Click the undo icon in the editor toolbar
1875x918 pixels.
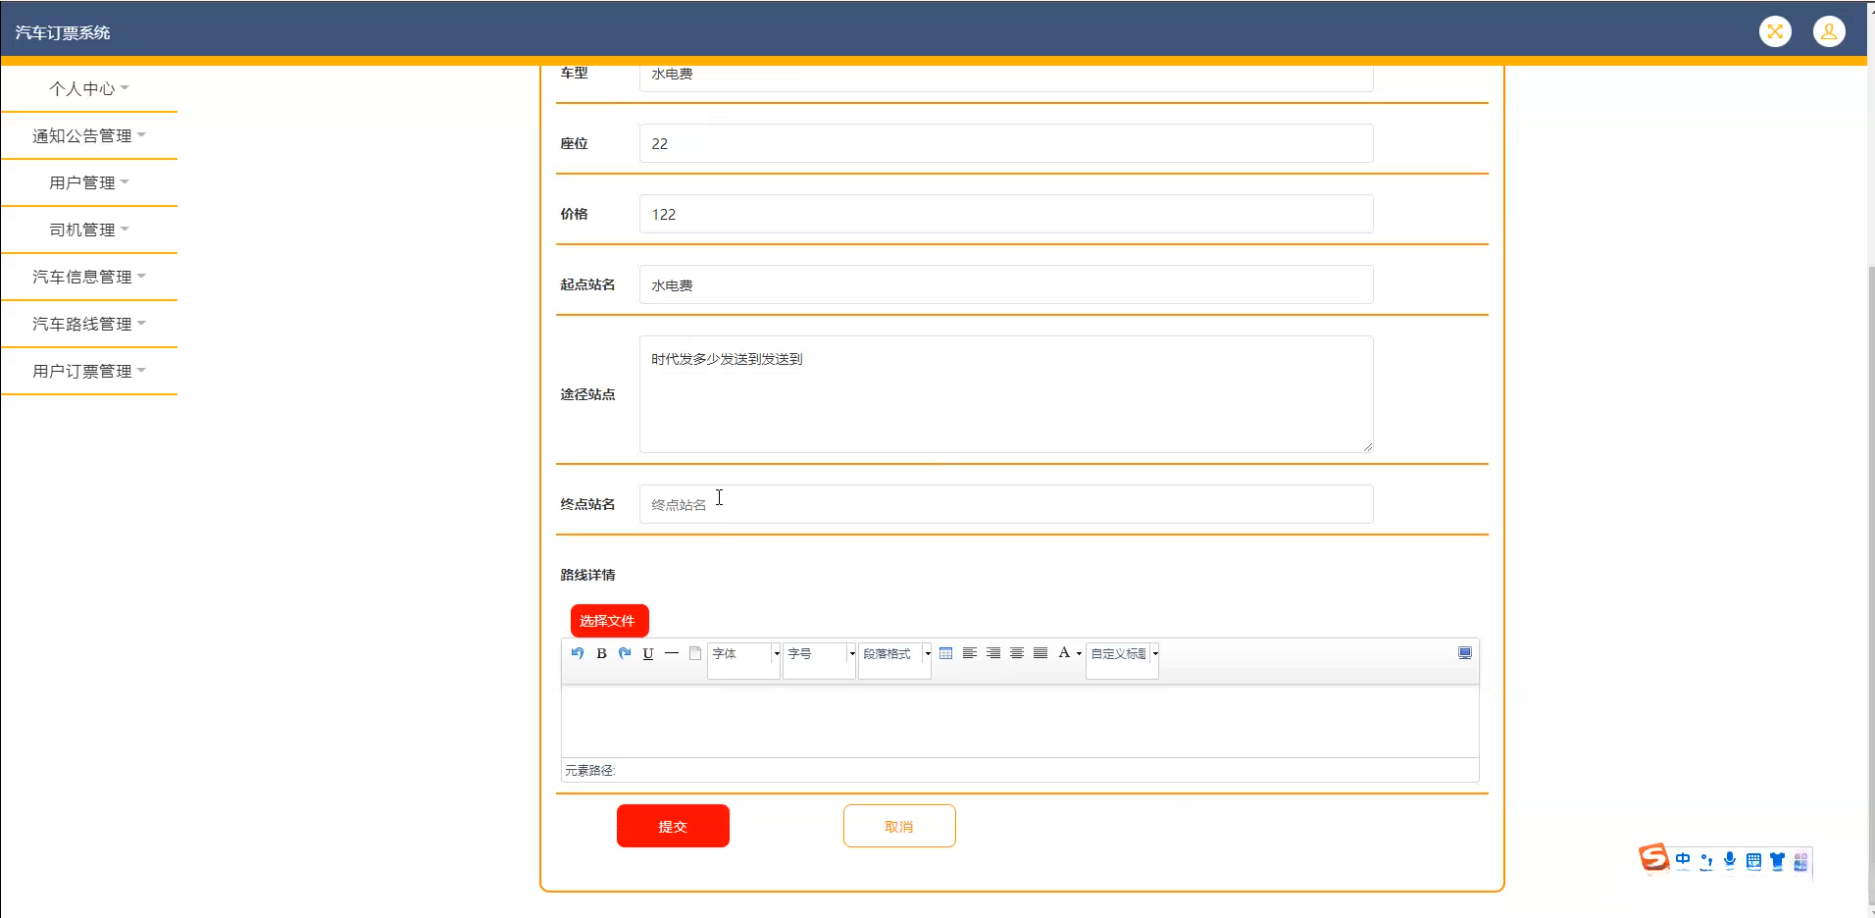point(577,653)
